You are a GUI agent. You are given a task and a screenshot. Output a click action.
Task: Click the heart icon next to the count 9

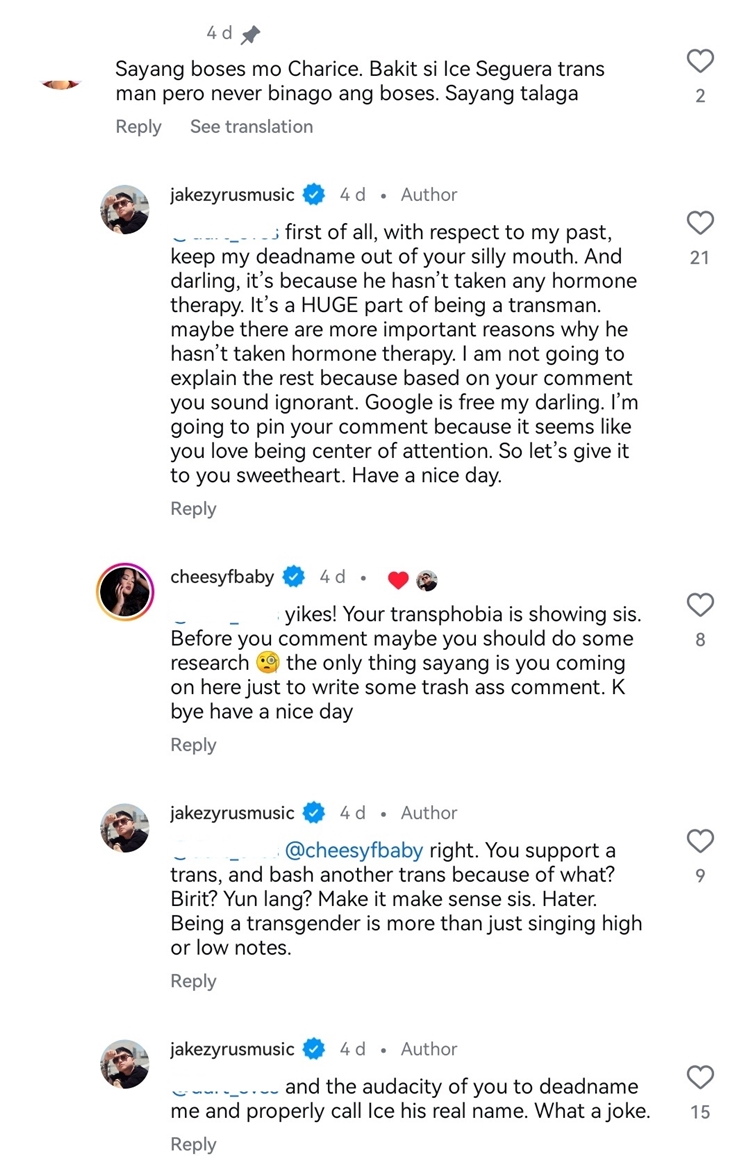tap(700, 841)
